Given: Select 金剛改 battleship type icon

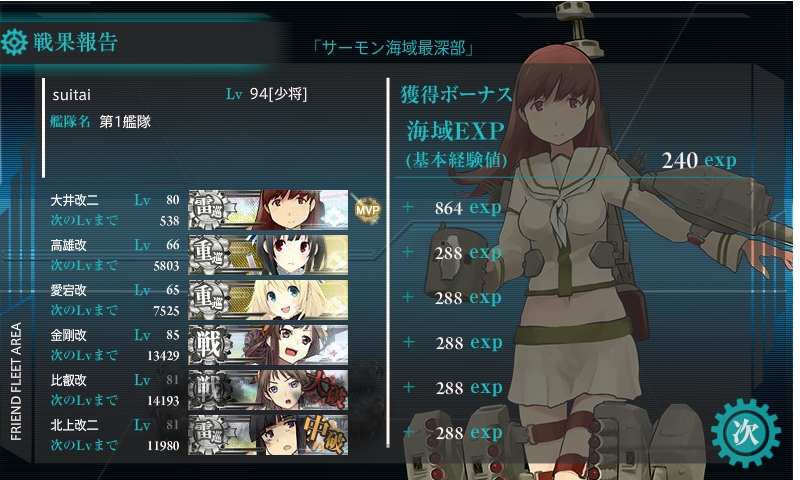Looking at the screenshot, I should click(x=209, y=344).
